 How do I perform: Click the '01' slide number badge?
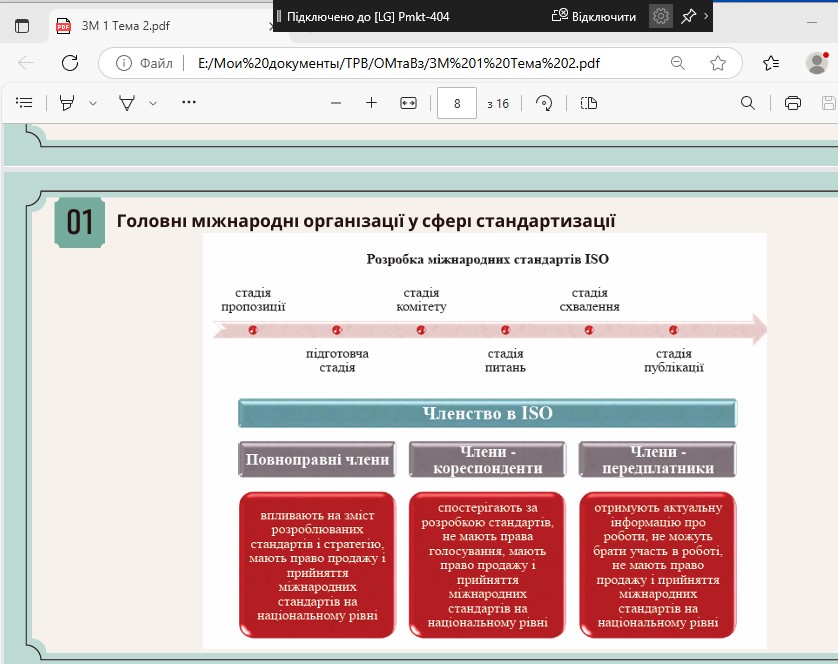(80, 222)
